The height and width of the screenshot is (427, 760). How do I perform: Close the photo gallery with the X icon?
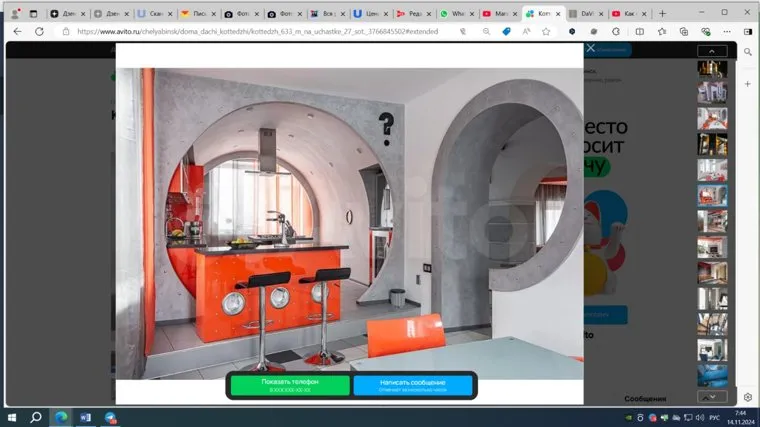pos(591,48)
